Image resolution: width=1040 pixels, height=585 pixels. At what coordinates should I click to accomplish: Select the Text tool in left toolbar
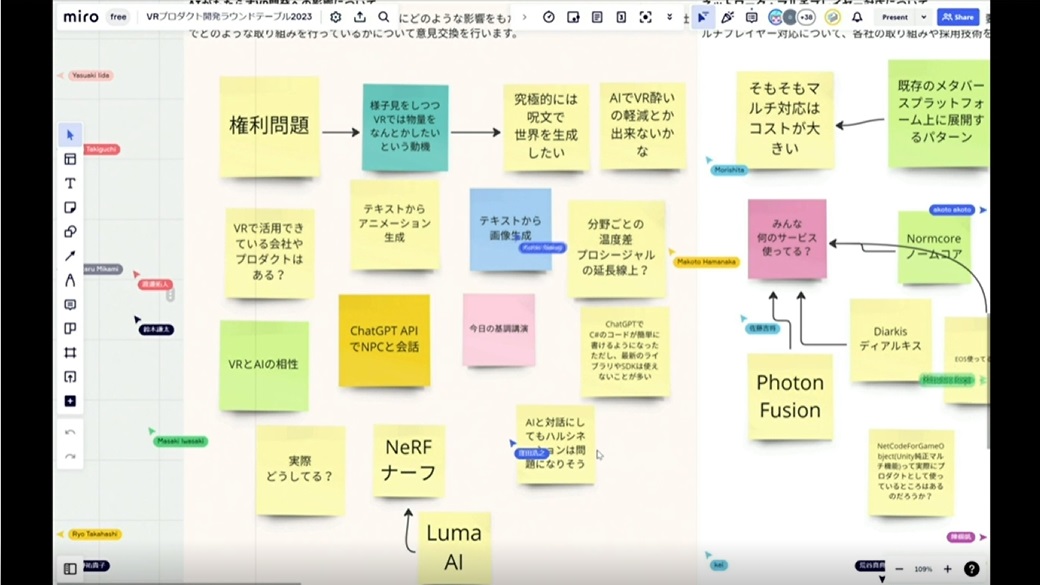coord(70,183)
